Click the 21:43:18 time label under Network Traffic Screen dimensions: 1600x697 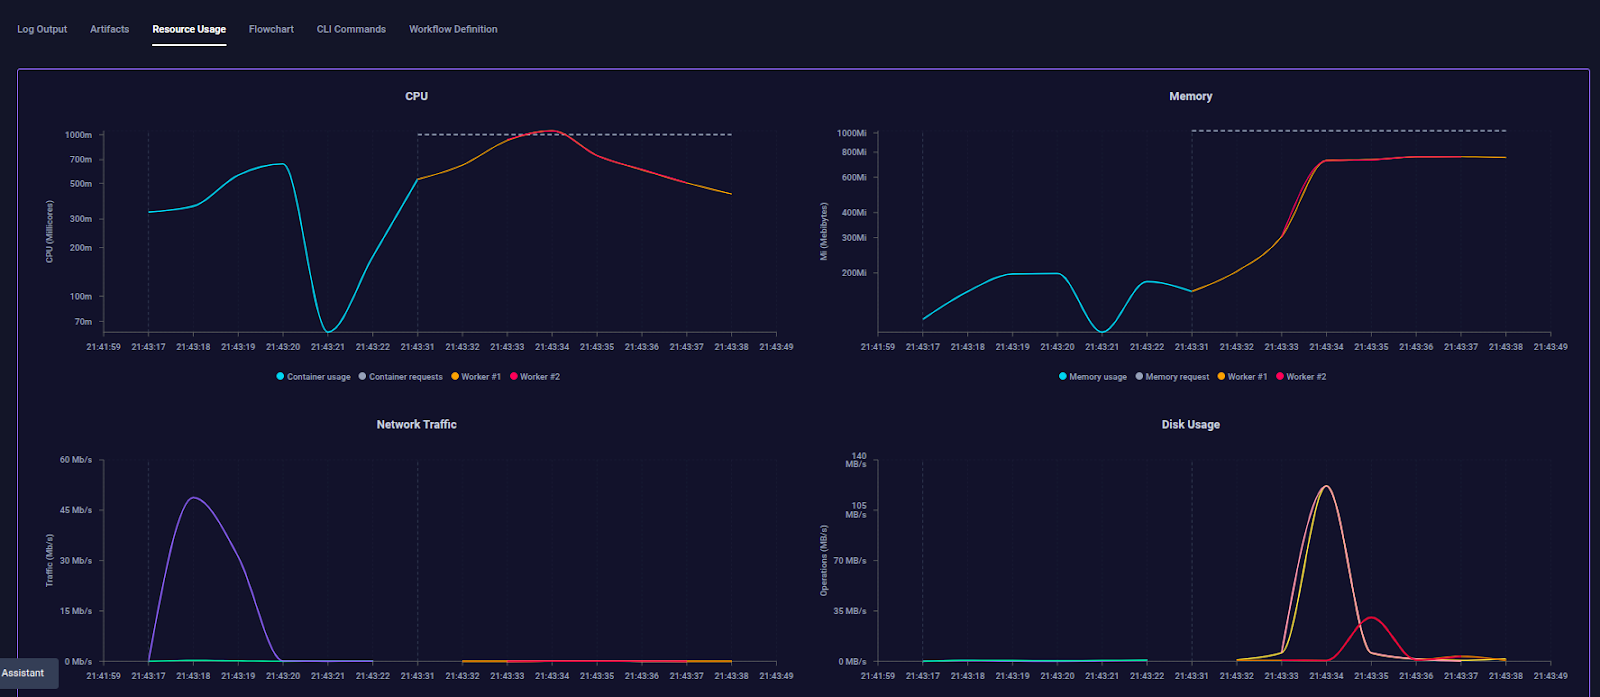(193, 676)
